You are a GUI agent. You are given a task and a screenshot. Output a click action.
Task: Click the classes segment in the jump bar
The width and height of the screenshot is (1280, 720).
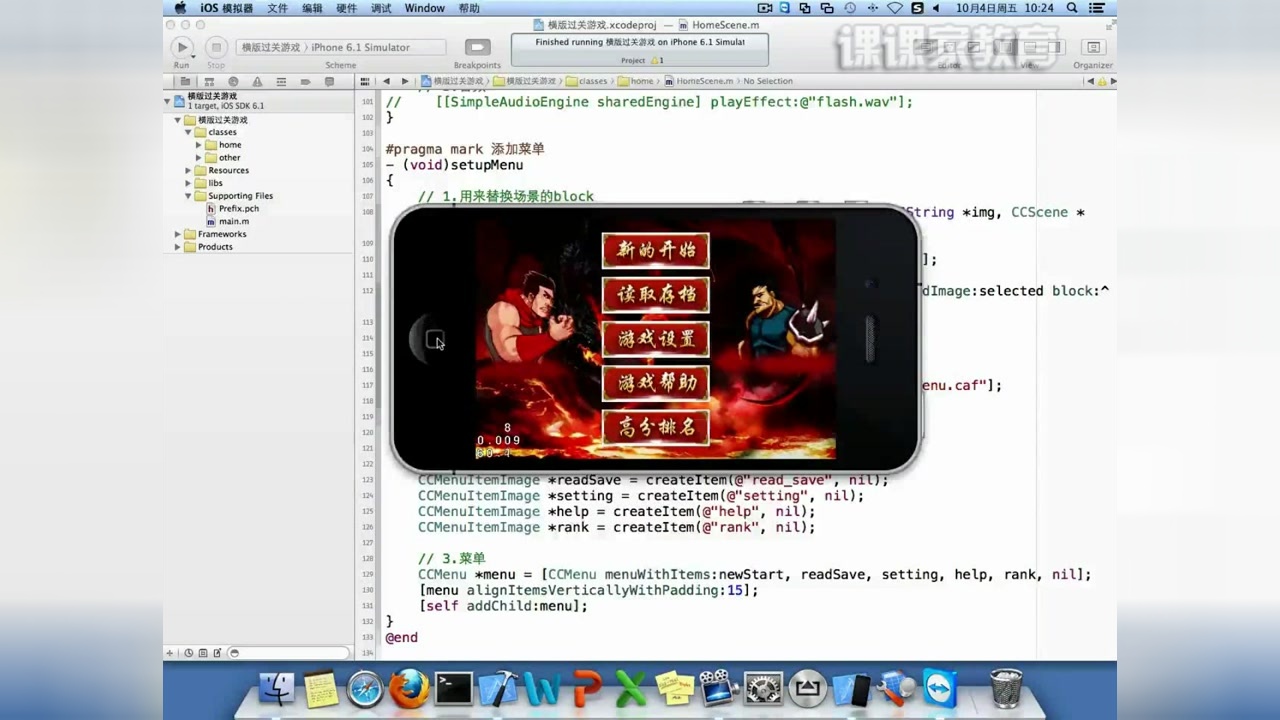(586, 81)
